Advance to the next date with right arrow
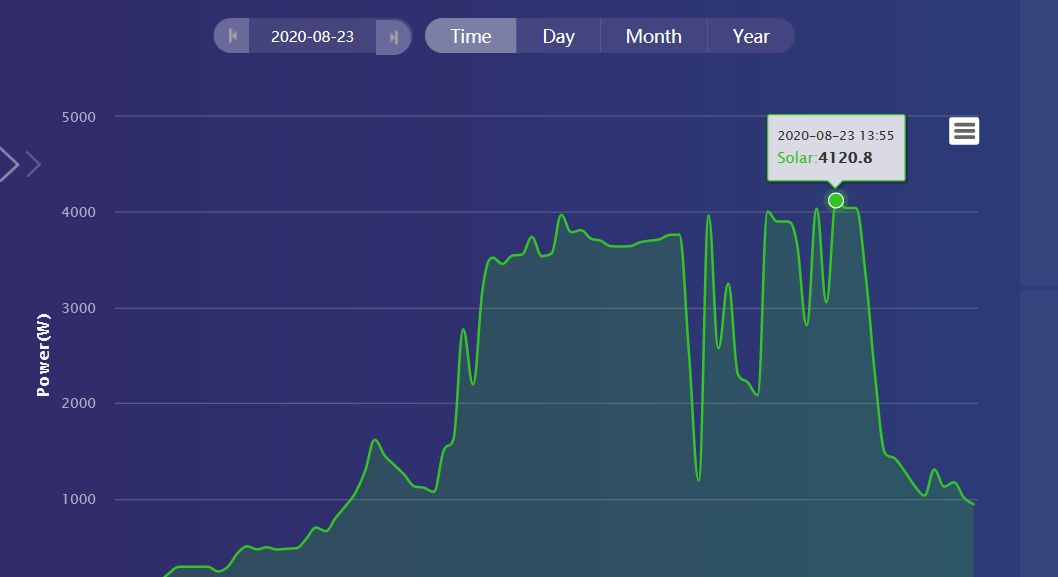1058x577 pixels. 393,36
